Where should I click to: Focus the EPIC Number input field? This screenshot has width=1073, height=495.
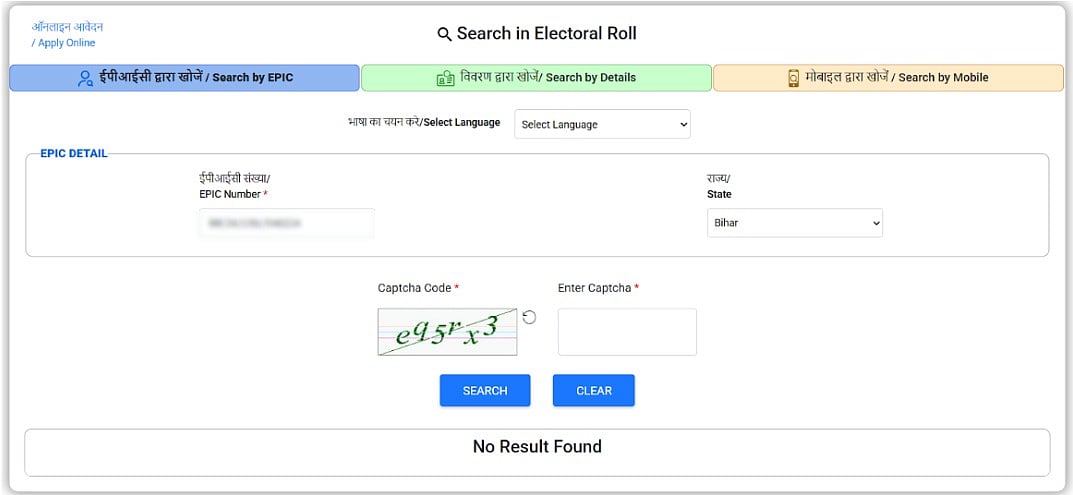(287, 223)
